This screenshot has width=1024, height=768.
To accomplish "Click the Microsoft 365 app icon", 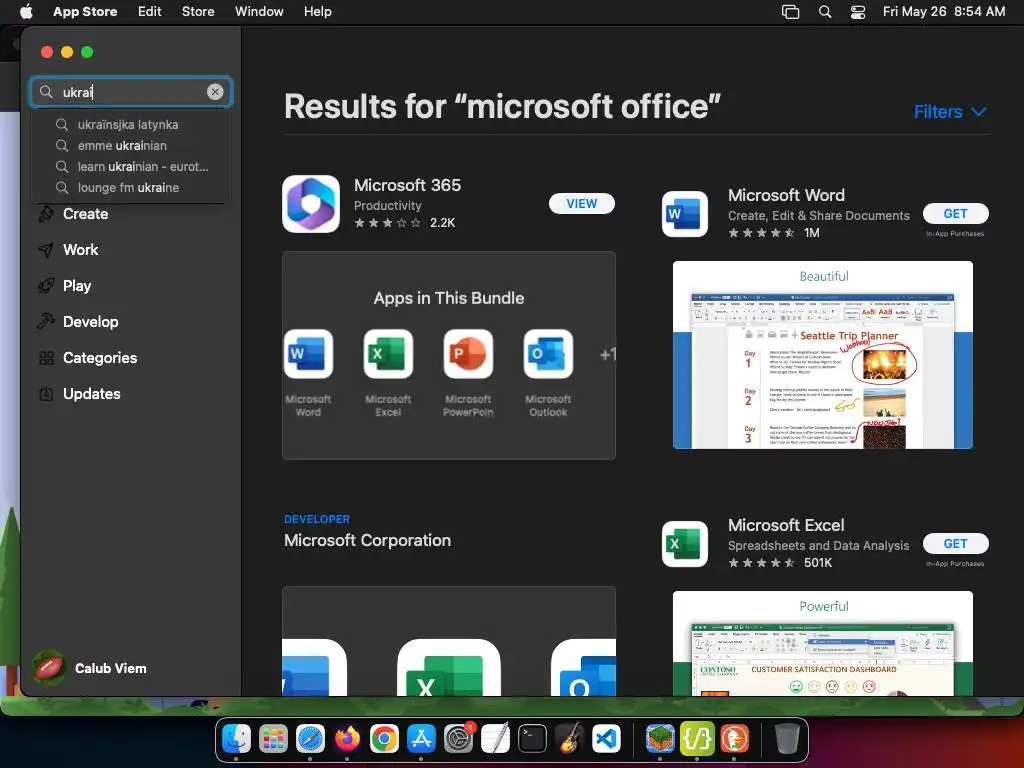I will click(311, 204).
